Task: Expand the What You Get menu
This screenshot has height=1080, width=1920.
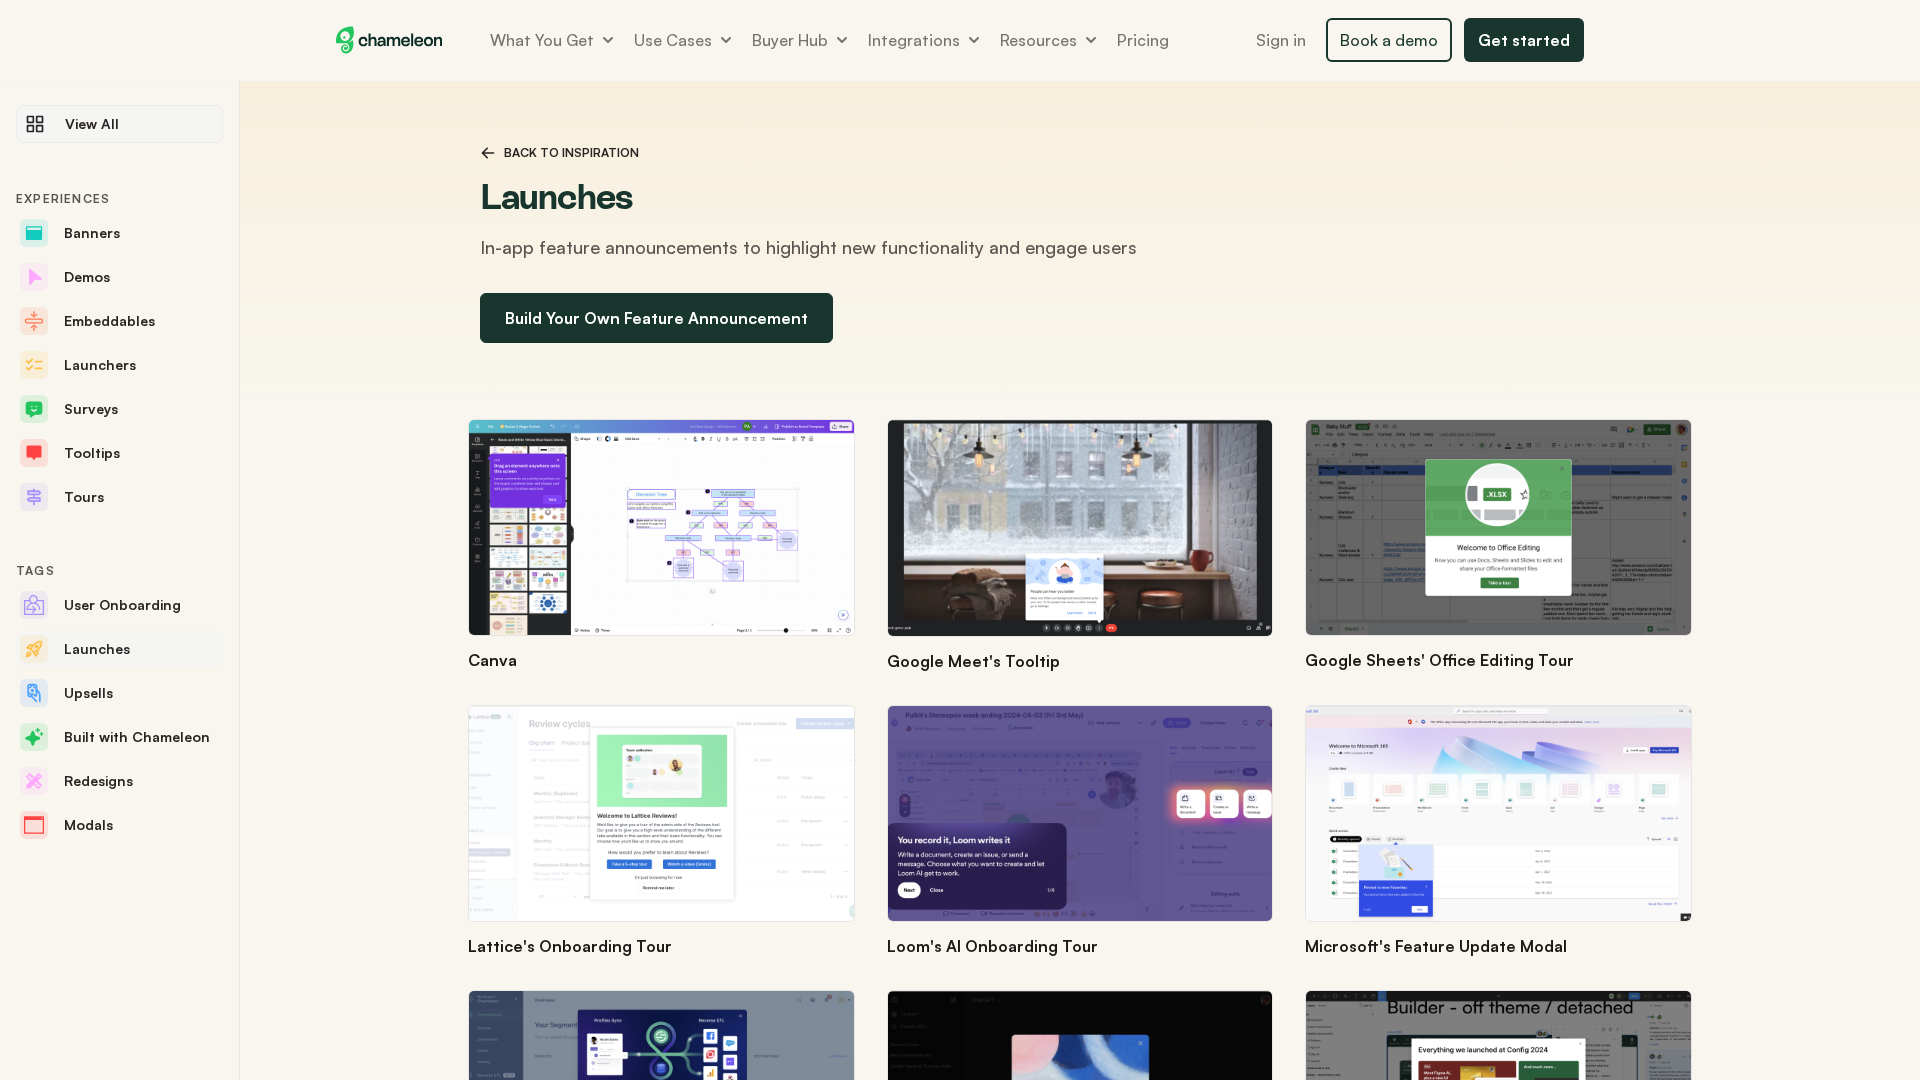Action: coord(551,40)
